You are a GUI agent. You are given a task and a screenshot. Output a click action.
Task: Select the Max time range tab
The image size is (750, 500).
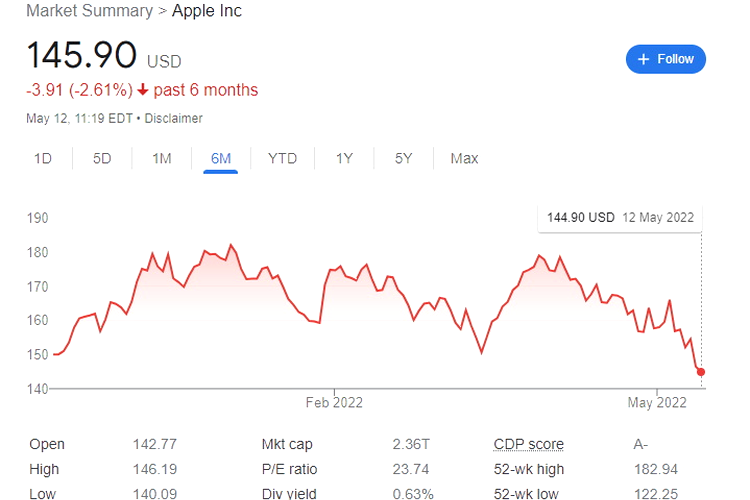click(464, 158)
